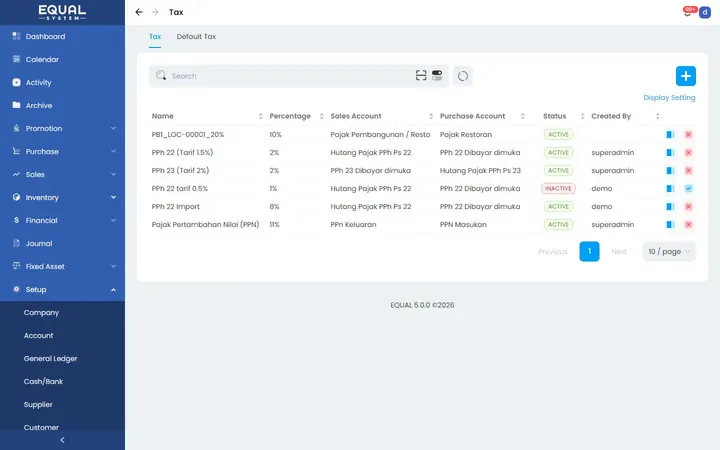
Task: Collapse the Setup sidebar menu
Action: pos(62,289)
